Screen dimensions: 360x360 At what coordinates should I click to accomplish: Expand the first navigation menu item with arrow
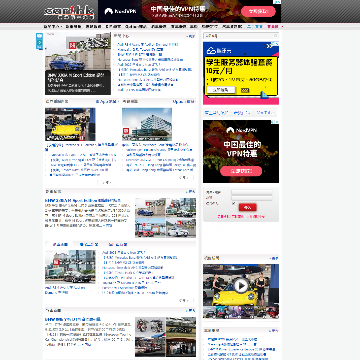coord(53,26)
